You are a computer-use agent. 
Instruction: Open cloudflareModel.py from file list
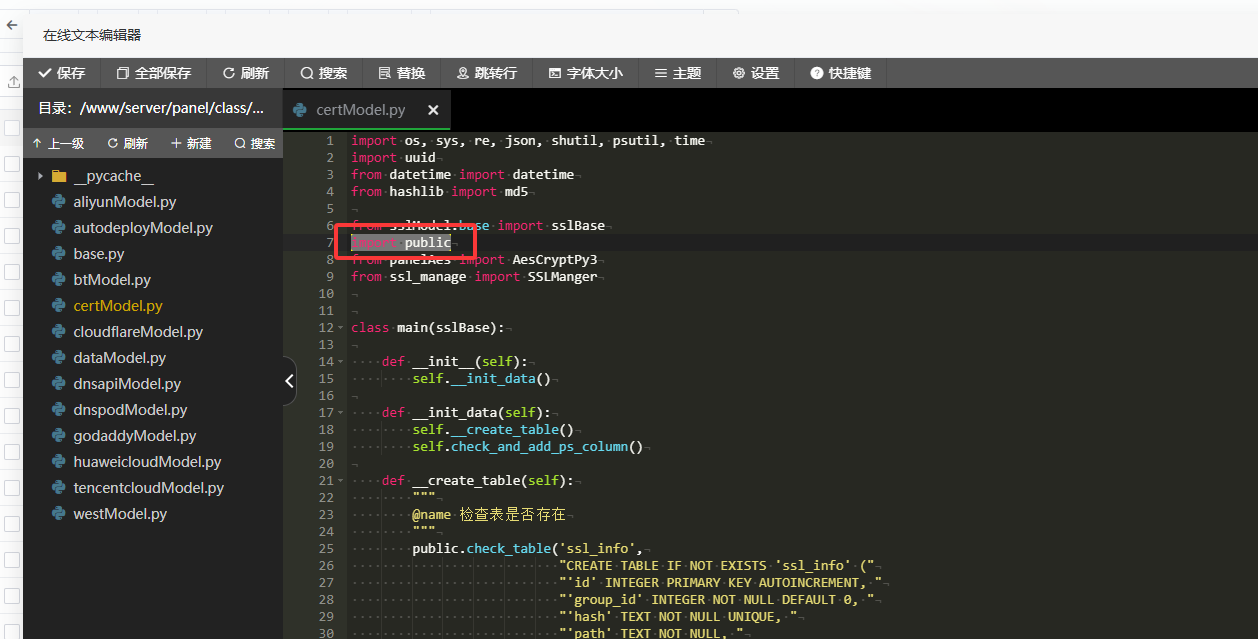pyautogui.click(x=137, y=332)
